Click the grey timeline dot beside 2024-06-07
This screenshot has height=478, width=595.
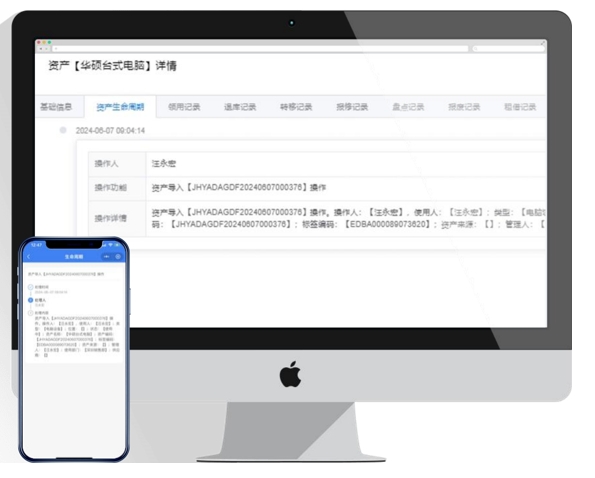63,131
